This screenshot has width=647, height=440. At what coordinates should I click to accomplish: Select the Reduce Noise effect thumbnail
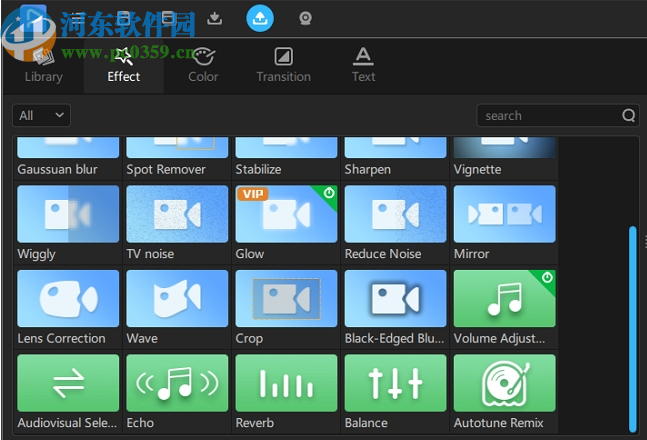[x=395, y=214]
